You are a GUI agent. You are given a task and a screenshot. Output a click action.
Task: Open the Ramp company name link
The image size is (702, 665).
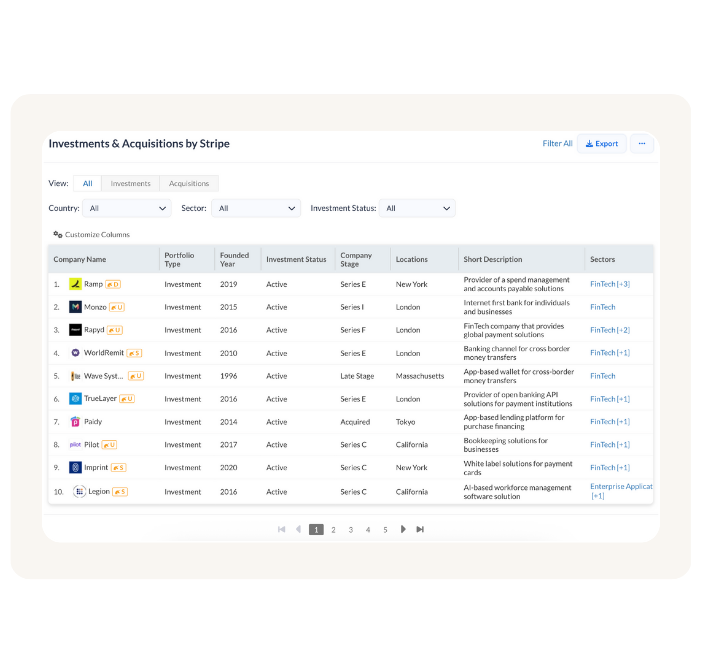(x=93, y=284)
